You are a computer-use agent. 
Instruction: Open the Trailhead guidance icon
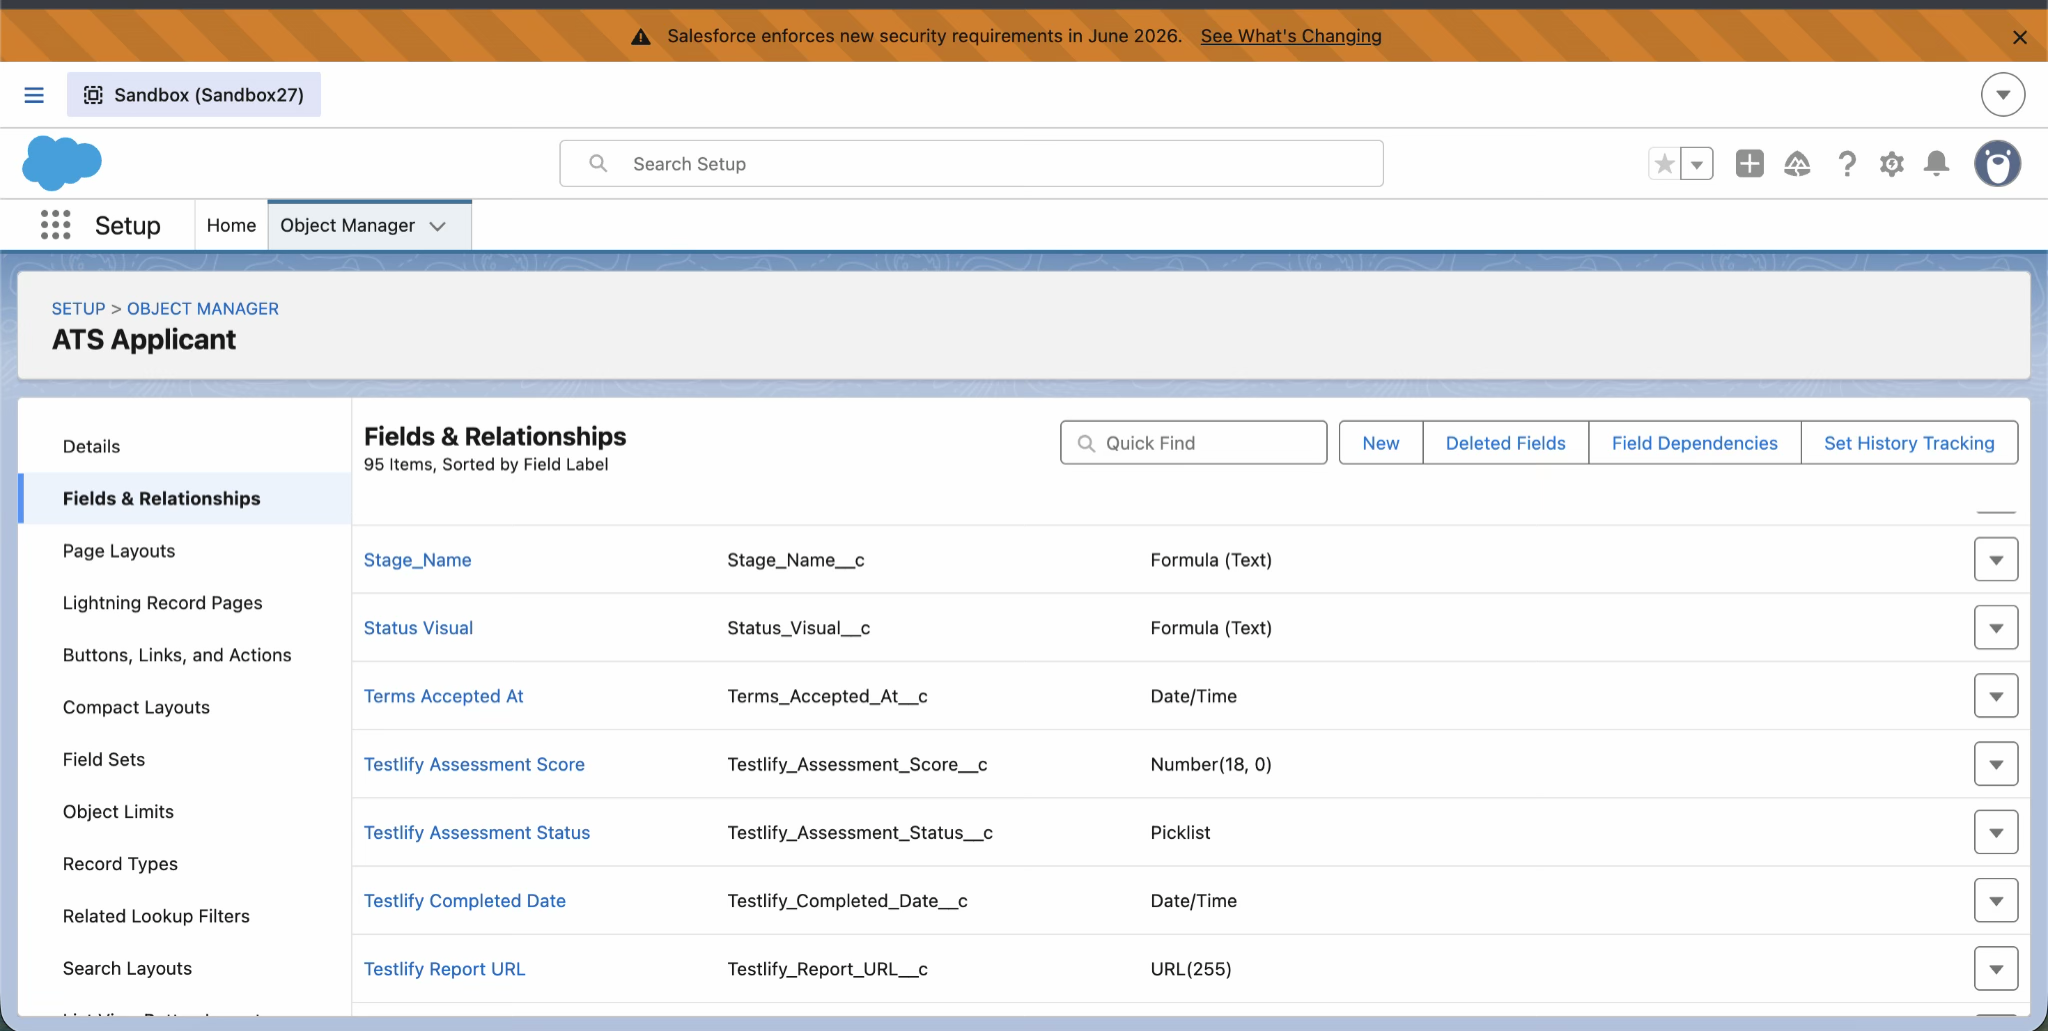tap(1797, 163)
